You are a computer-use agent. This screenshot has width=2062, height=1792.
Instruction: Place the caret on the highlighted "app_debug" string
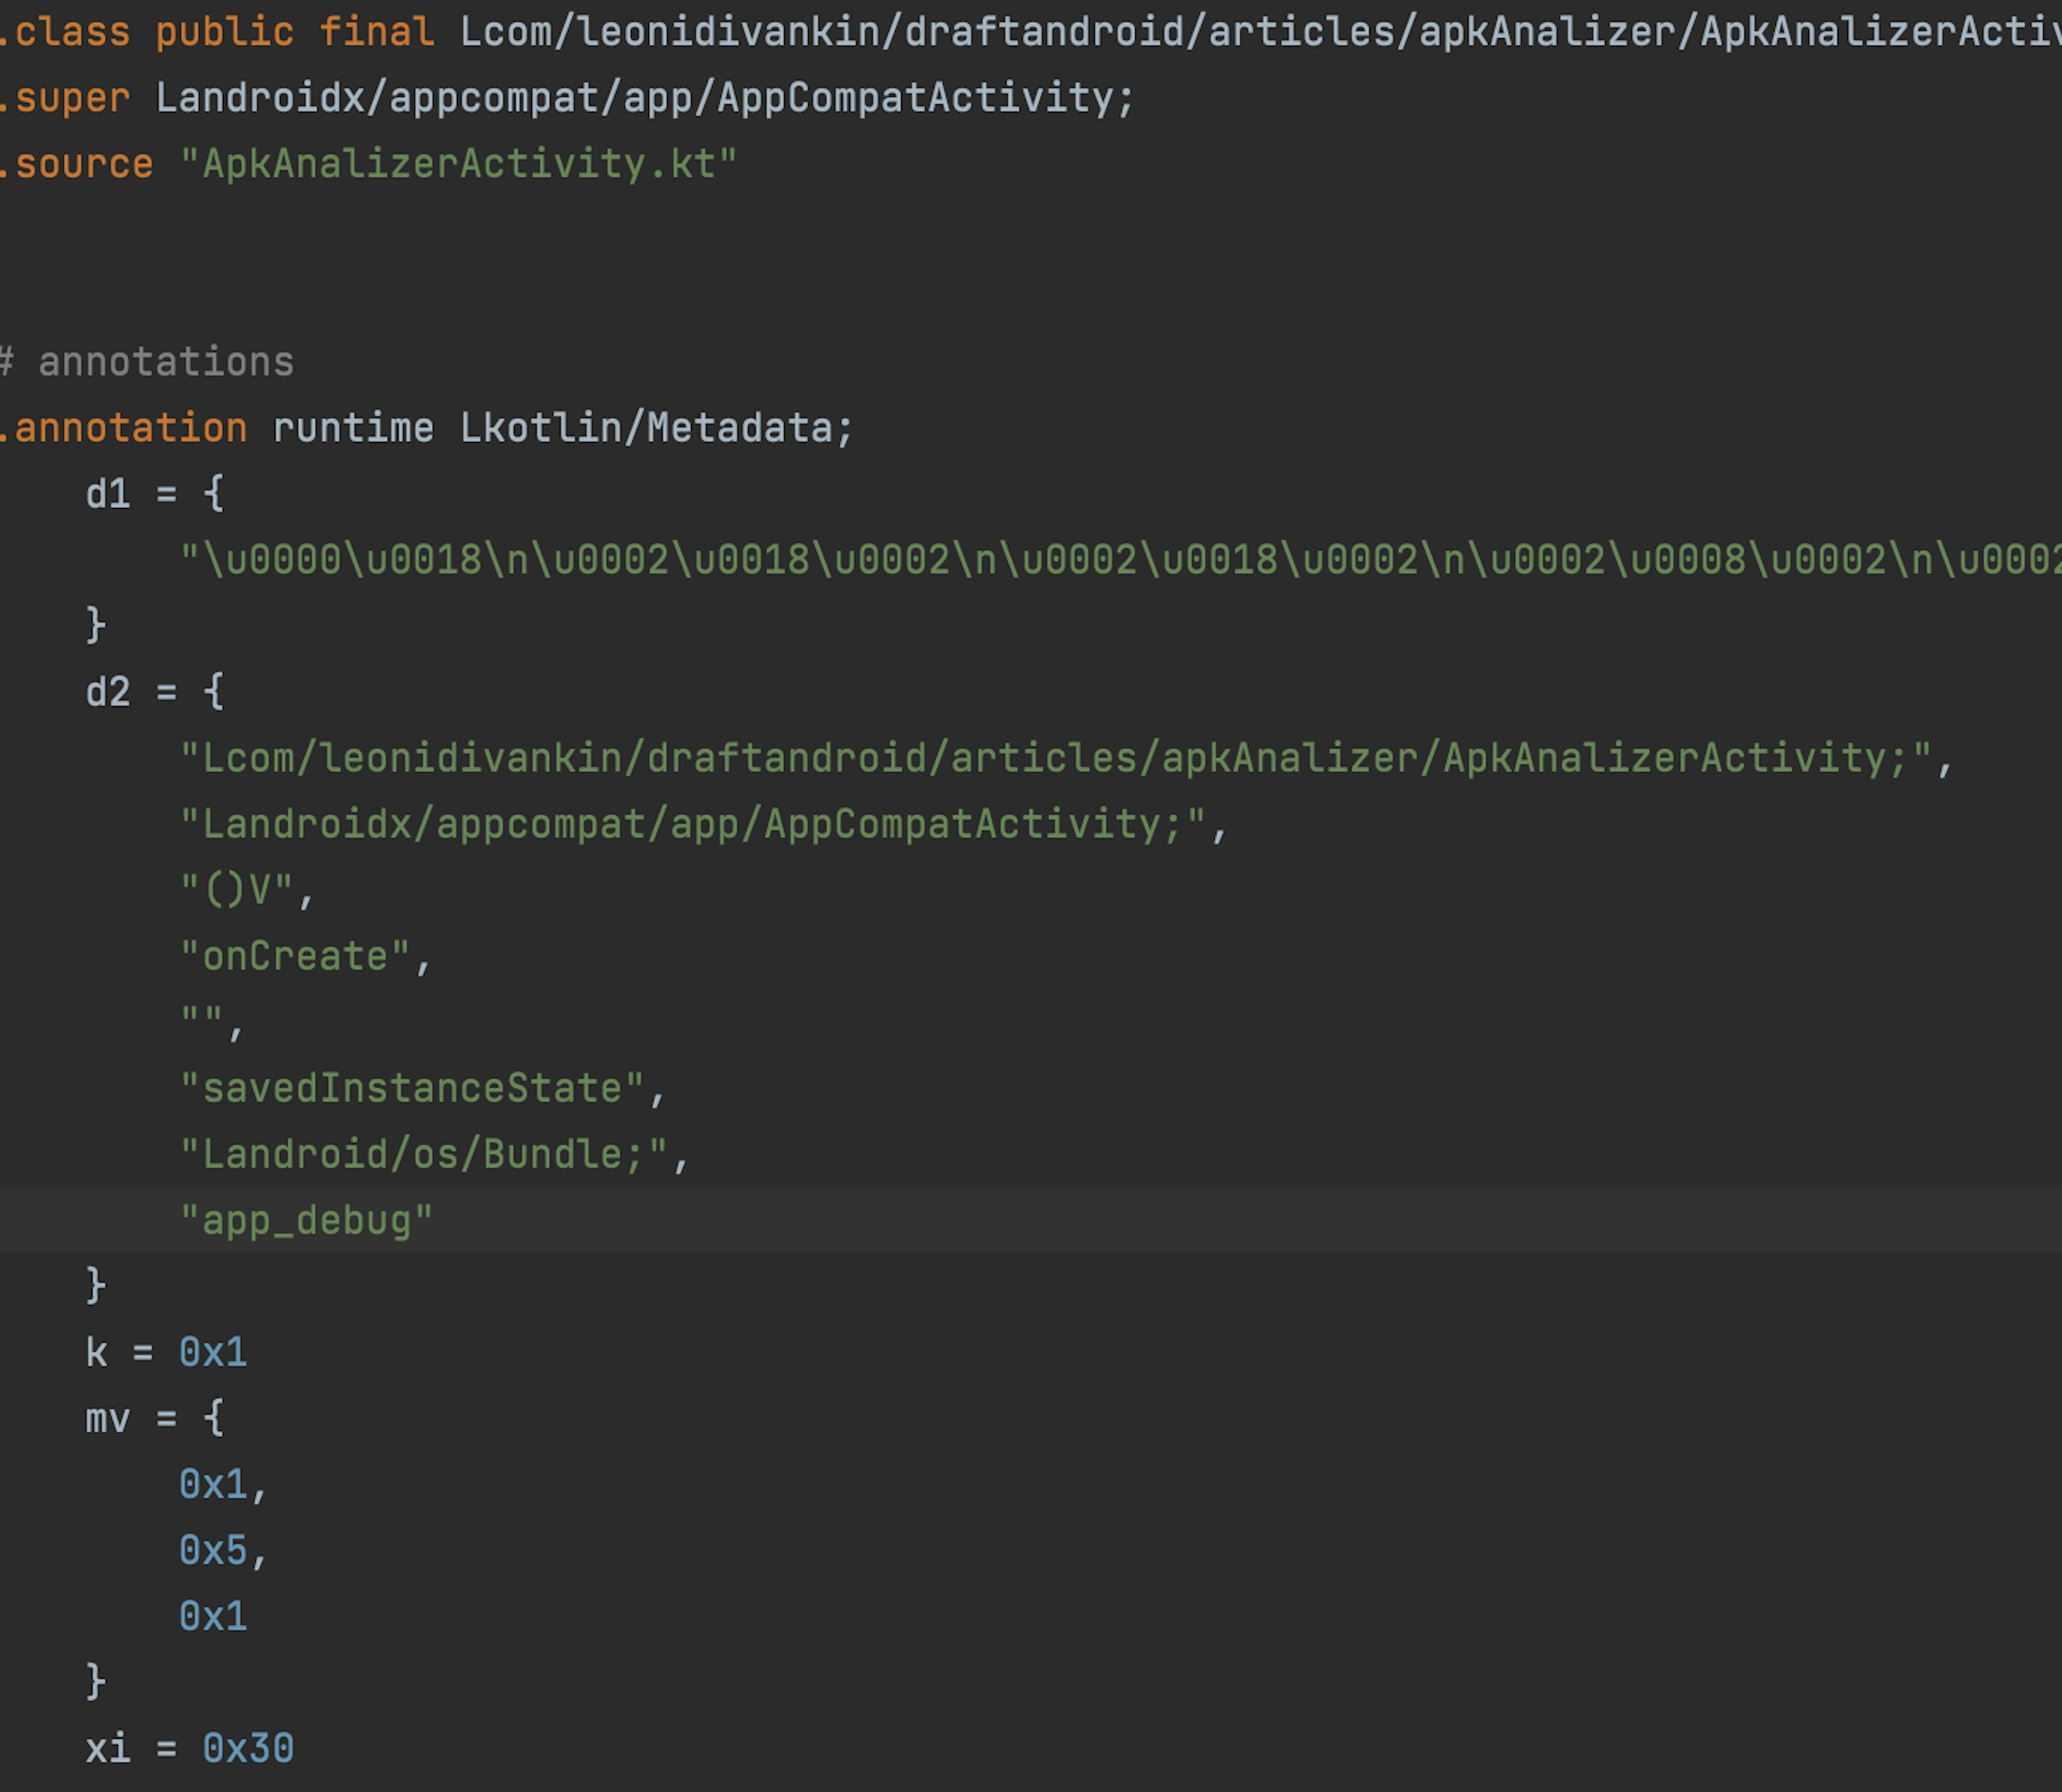[x=306, y=1220]
